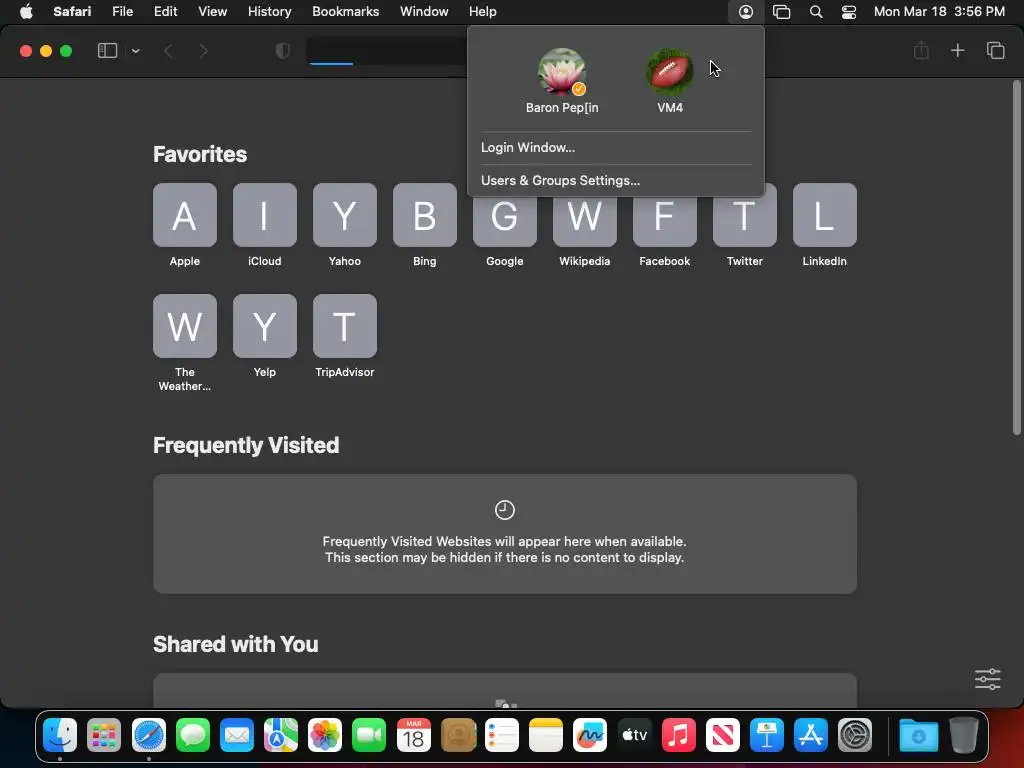
Task: Click the page's vertical scrollbar
Action: (x=1016, y=257)
